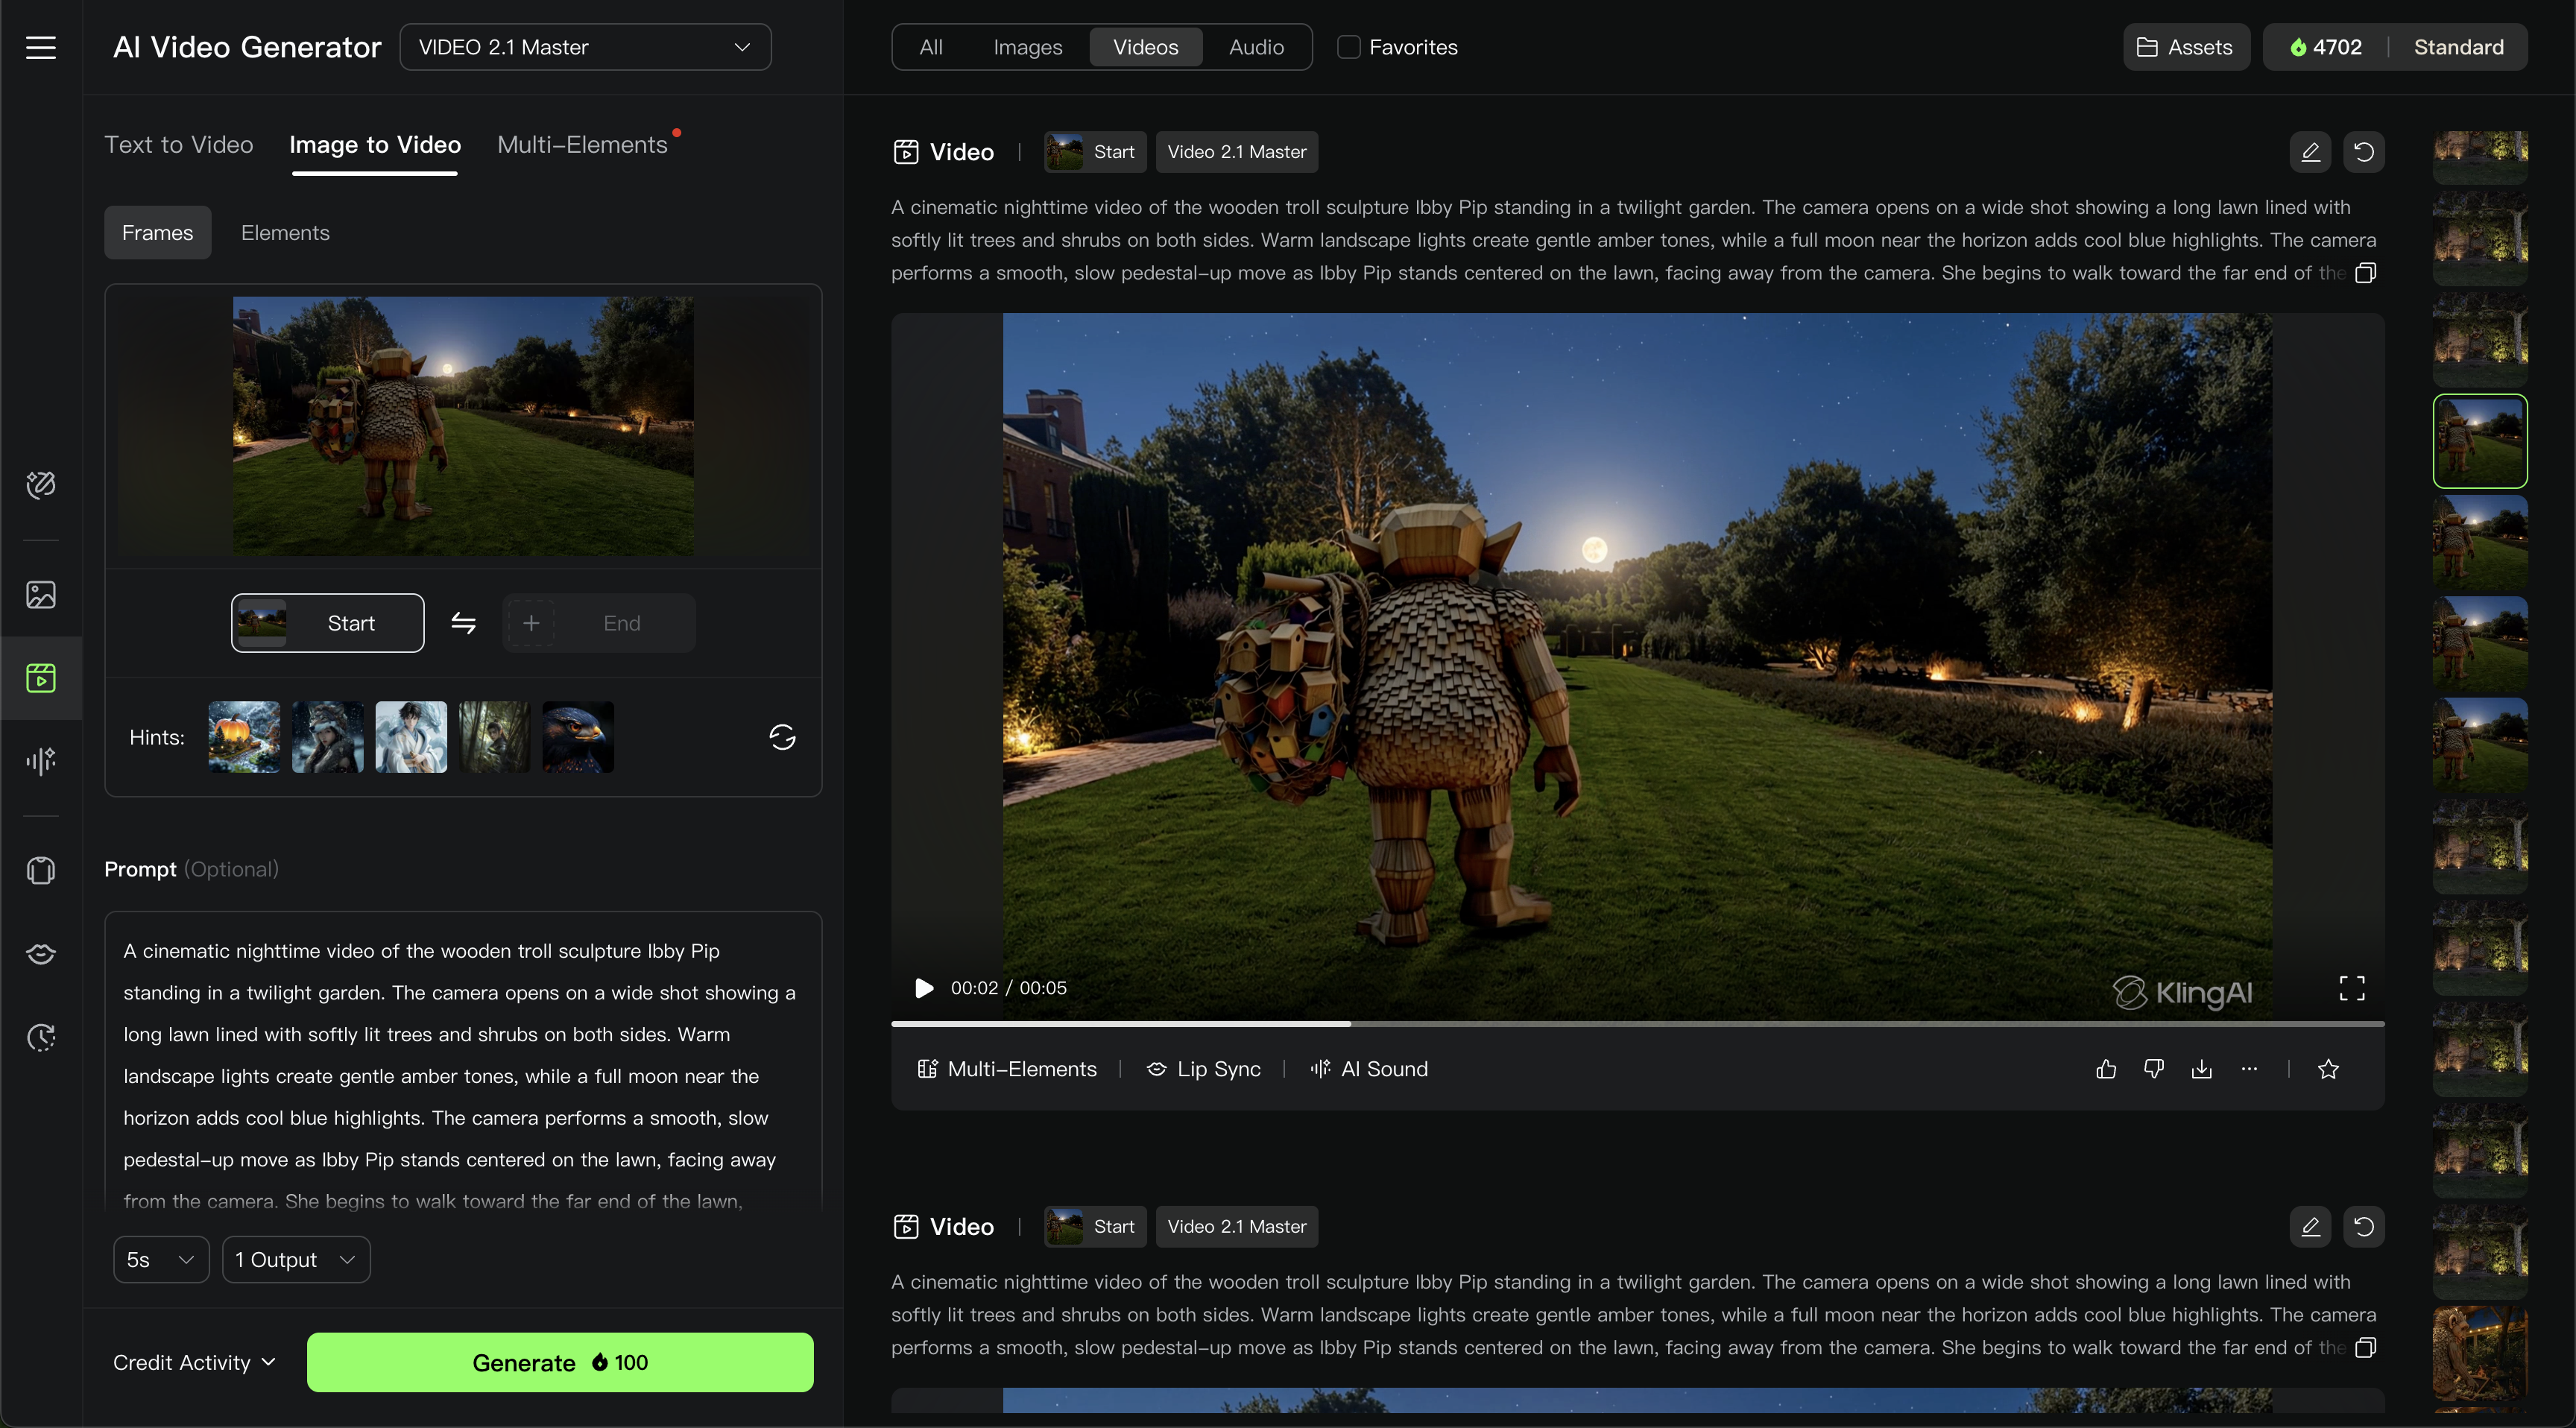Image resolution: width=2576 pixels, height=1428 pixels.
Task: Click the Assets button
Action: pos(2185,47)
